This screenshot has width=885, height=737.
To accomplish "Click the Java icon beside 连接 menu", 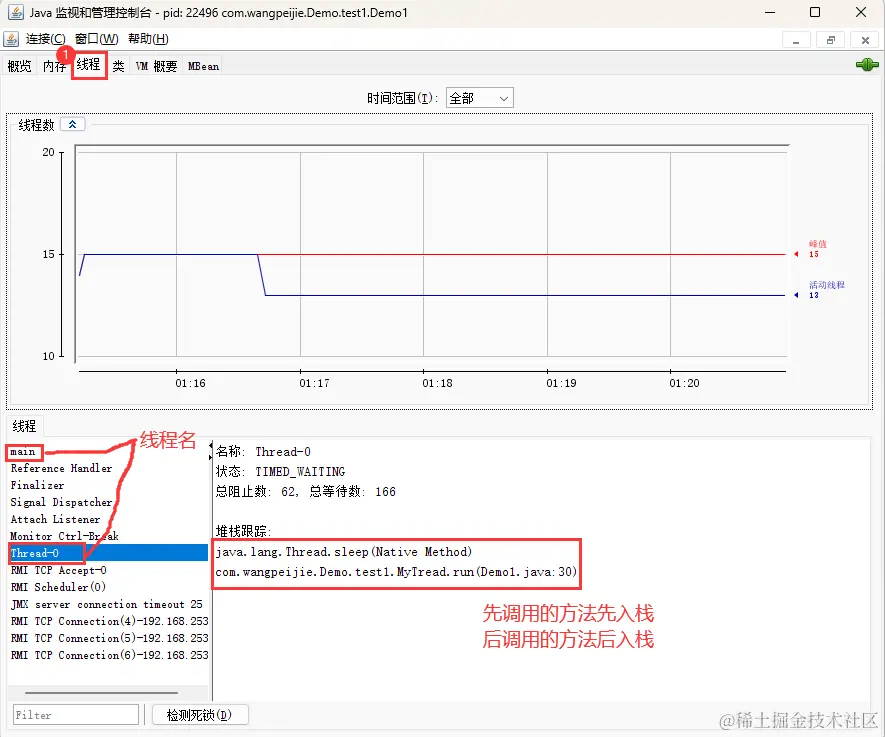I will tap(11, 39).
